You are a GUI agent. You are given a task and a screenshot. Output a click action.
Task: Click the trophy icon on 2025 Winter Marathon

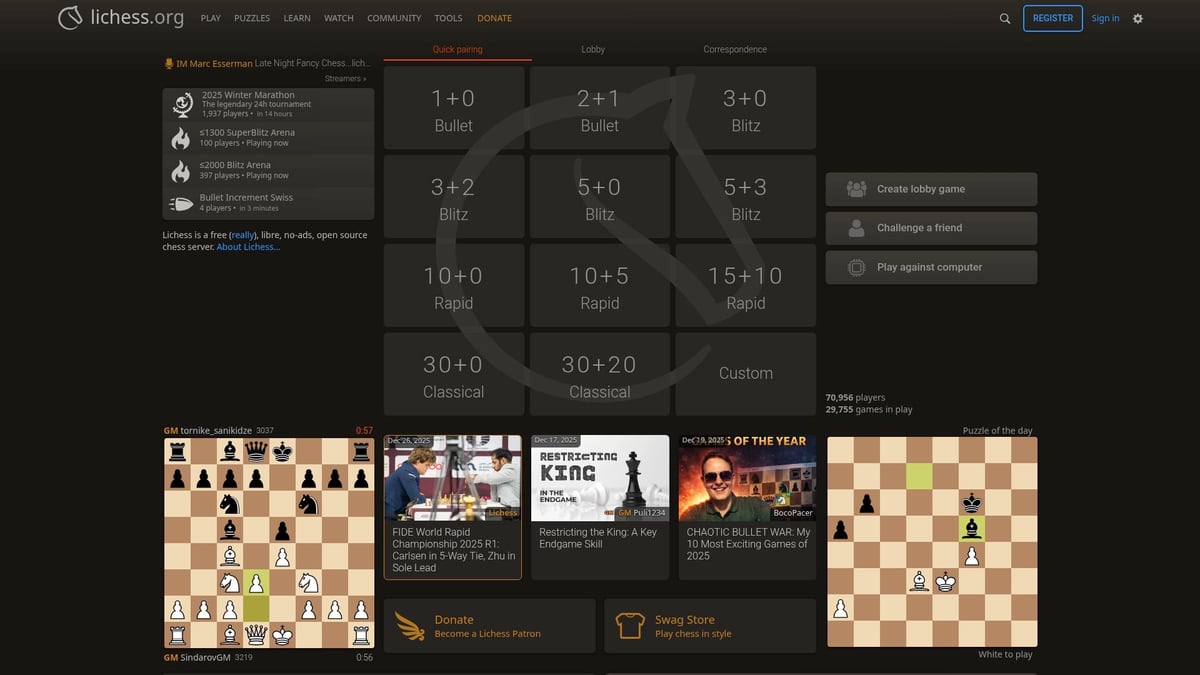(181, 103)
